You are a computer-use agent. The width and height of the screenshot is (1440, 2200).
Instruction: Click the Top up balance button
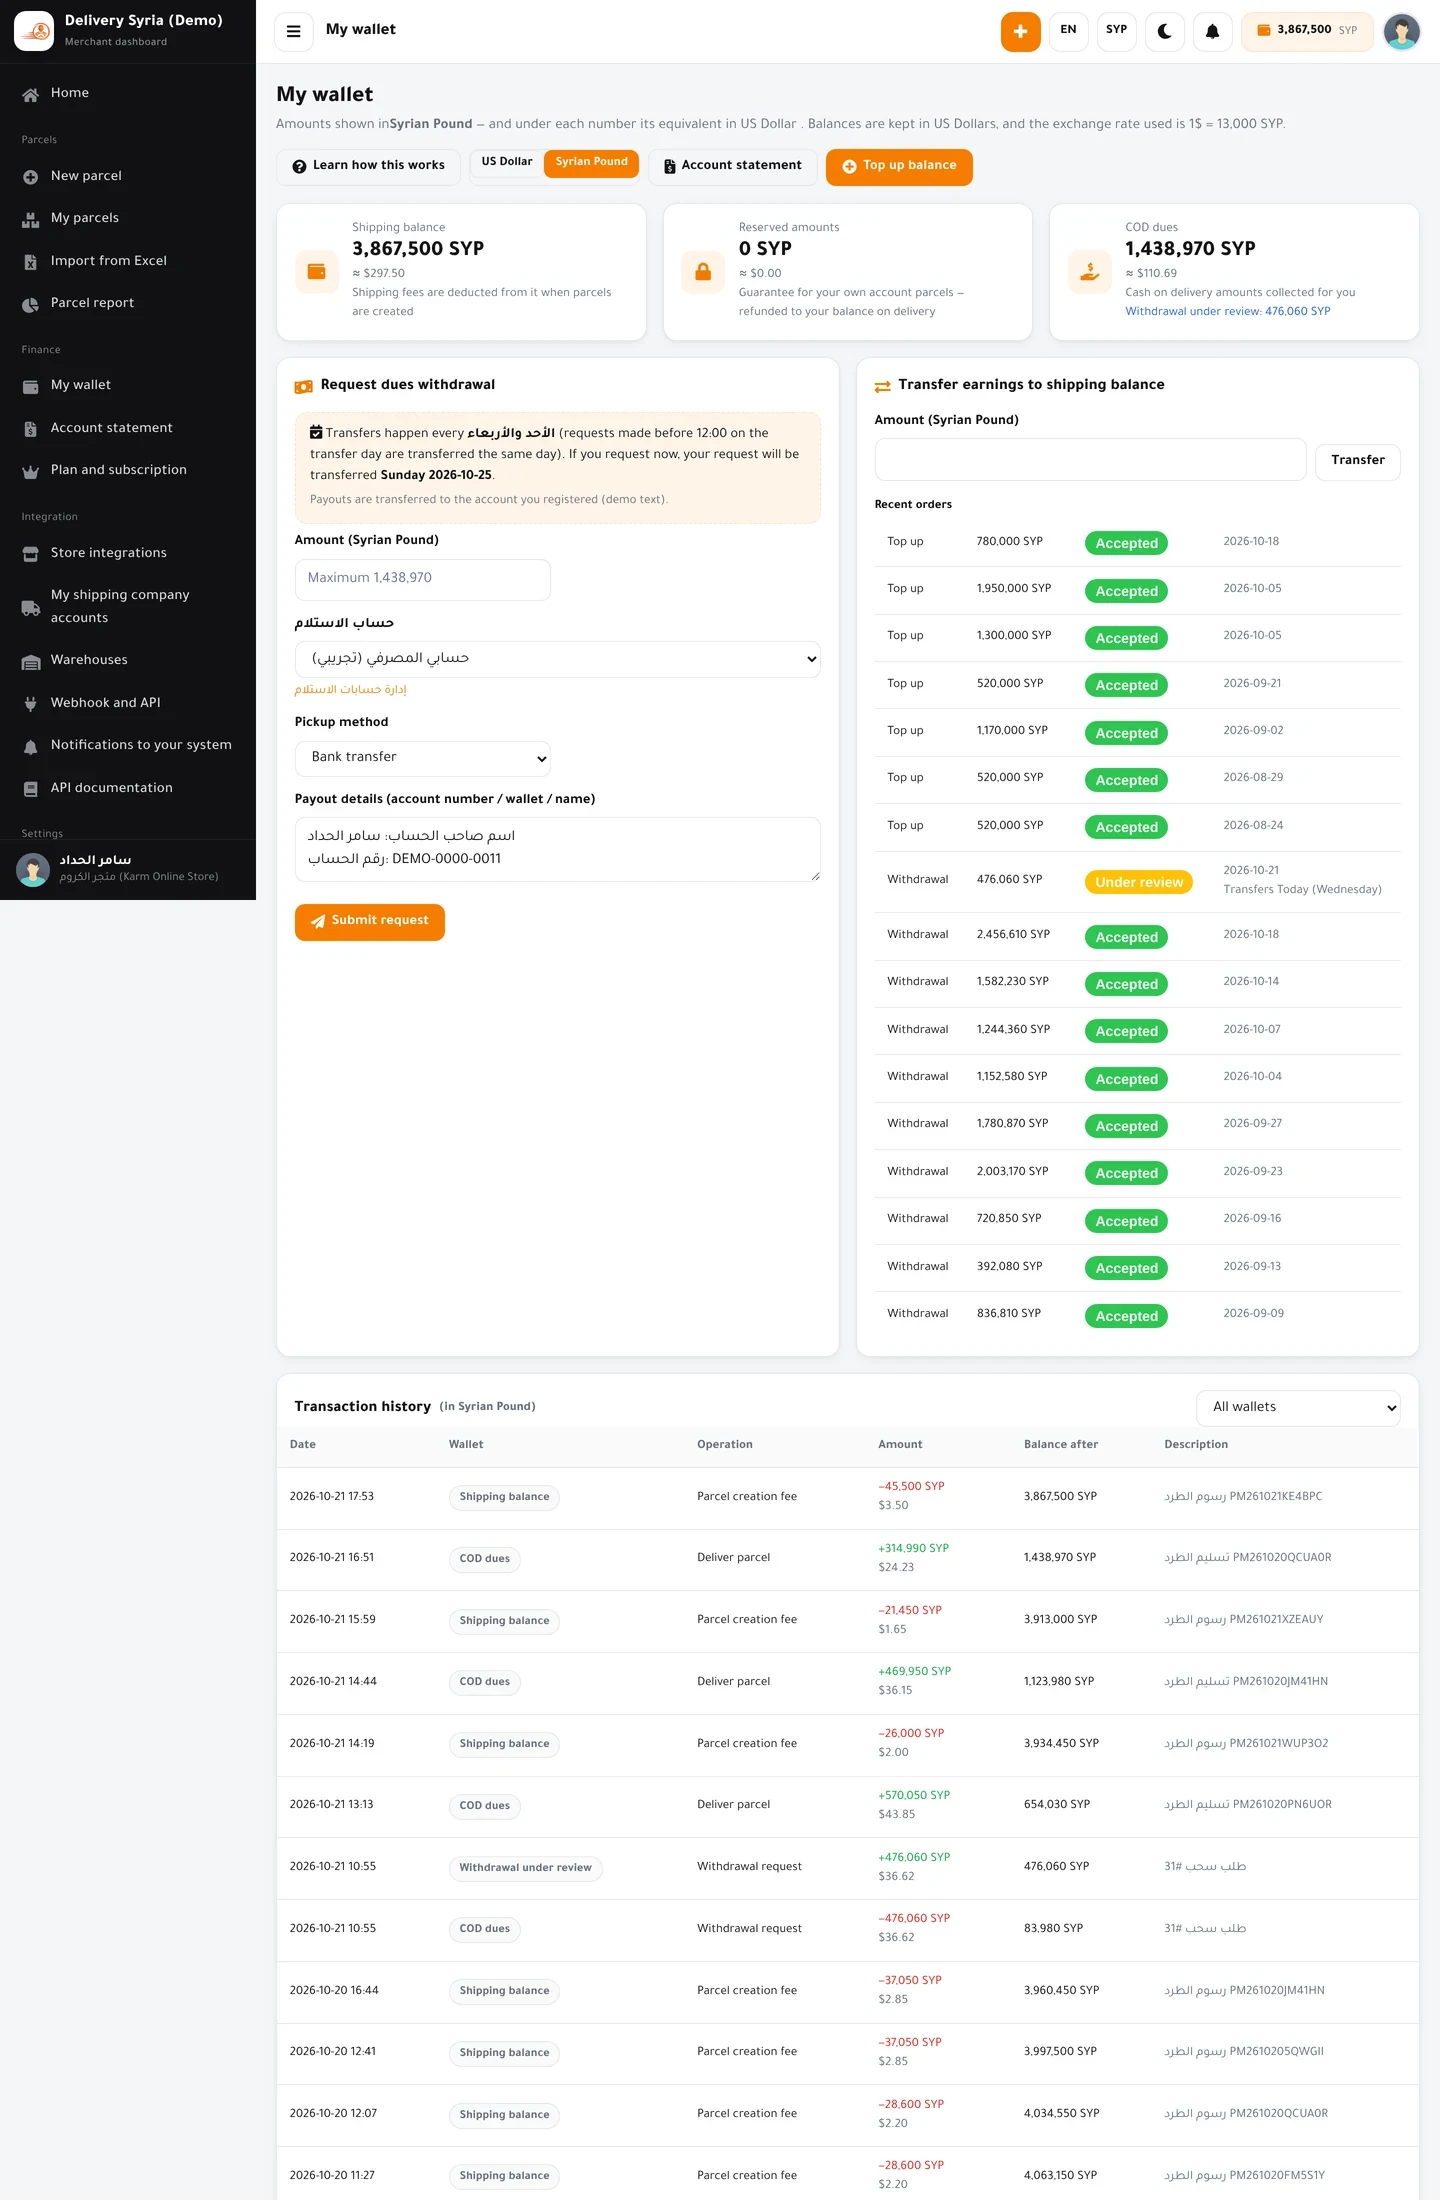(899, 166)
